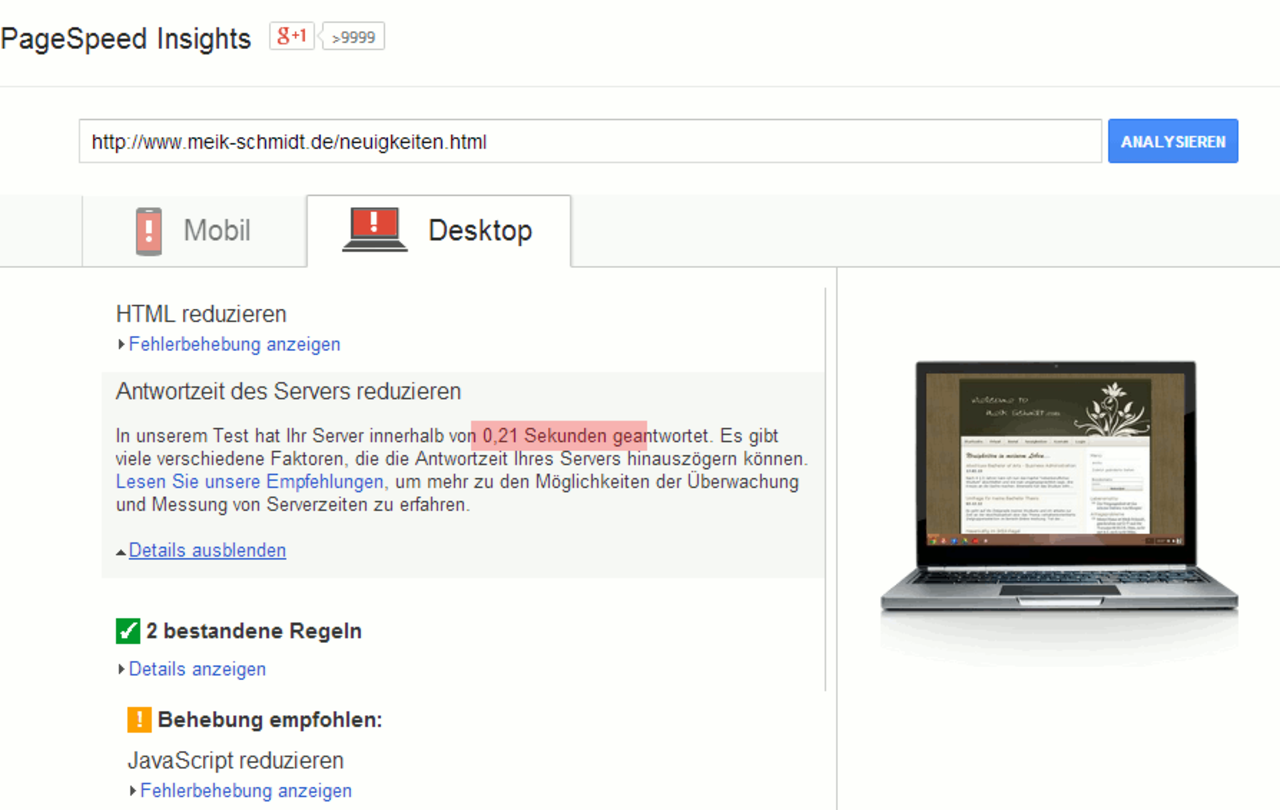Switch to the Mobil tab

click(x=194, y=231)
